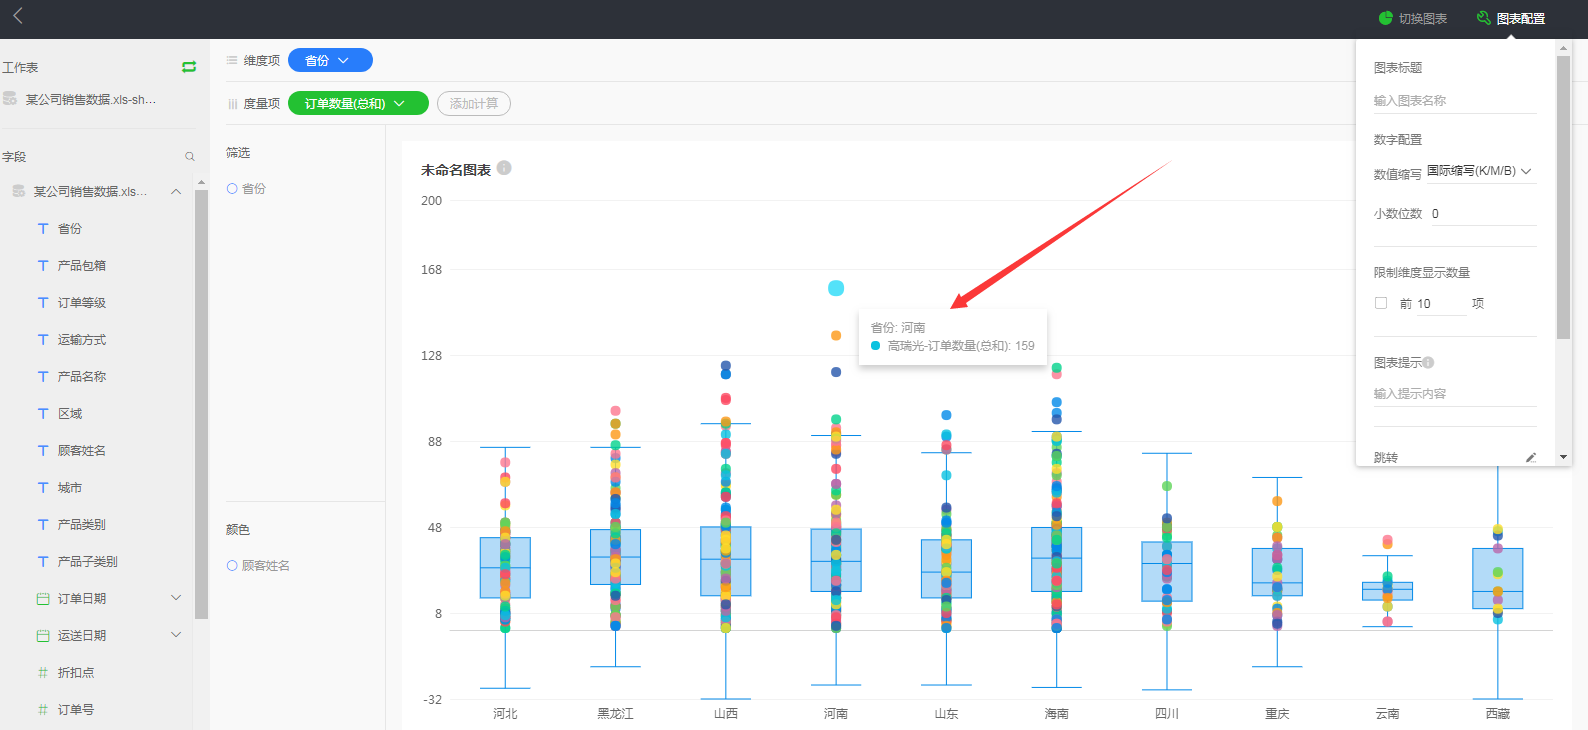Click the green swap icon beside 工作表

(x=189, y=67)
